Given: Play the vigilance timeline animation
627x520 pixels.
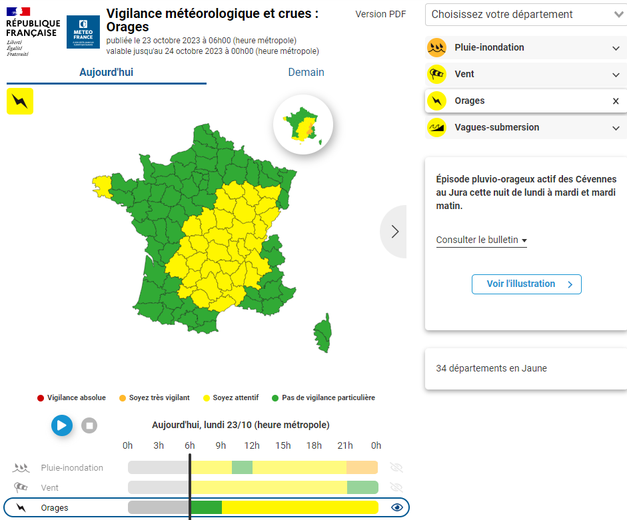Looking at the screenshot, I should click(x=62, y=425).
